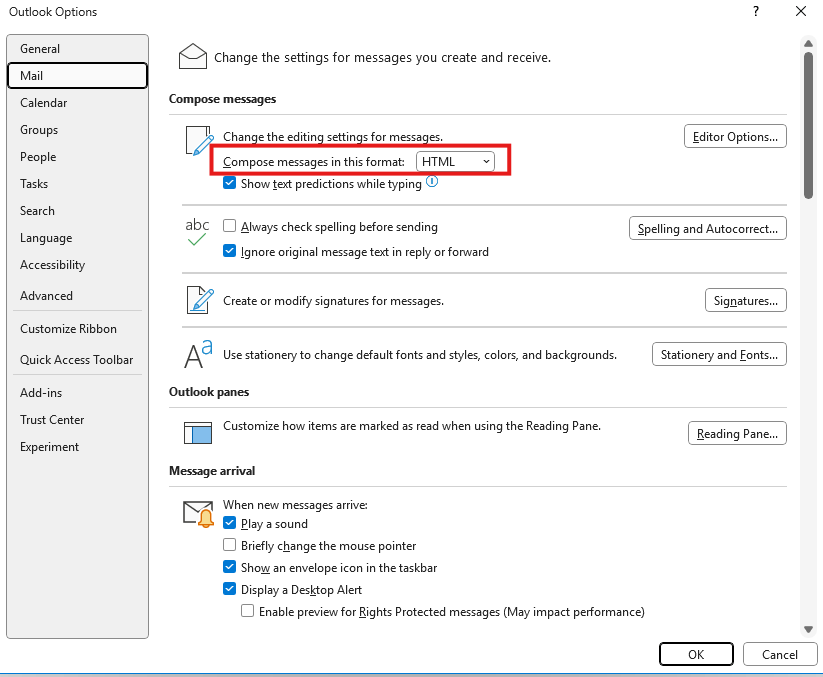Select the Experiment options category
Image resolution: width=823 pixels, height=677 pixels.
[x=77, y=447]
